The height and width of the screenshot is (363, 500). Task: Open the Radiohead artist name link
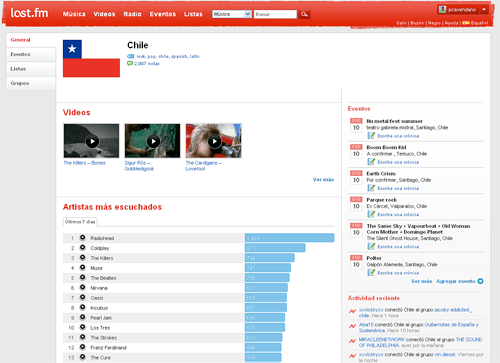tap(102, 238)
